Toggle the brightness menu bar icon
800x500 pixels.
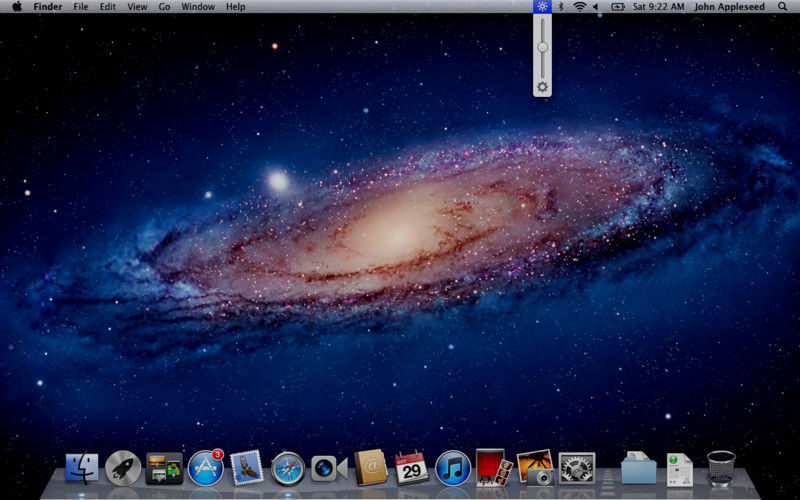coord(542,6)
